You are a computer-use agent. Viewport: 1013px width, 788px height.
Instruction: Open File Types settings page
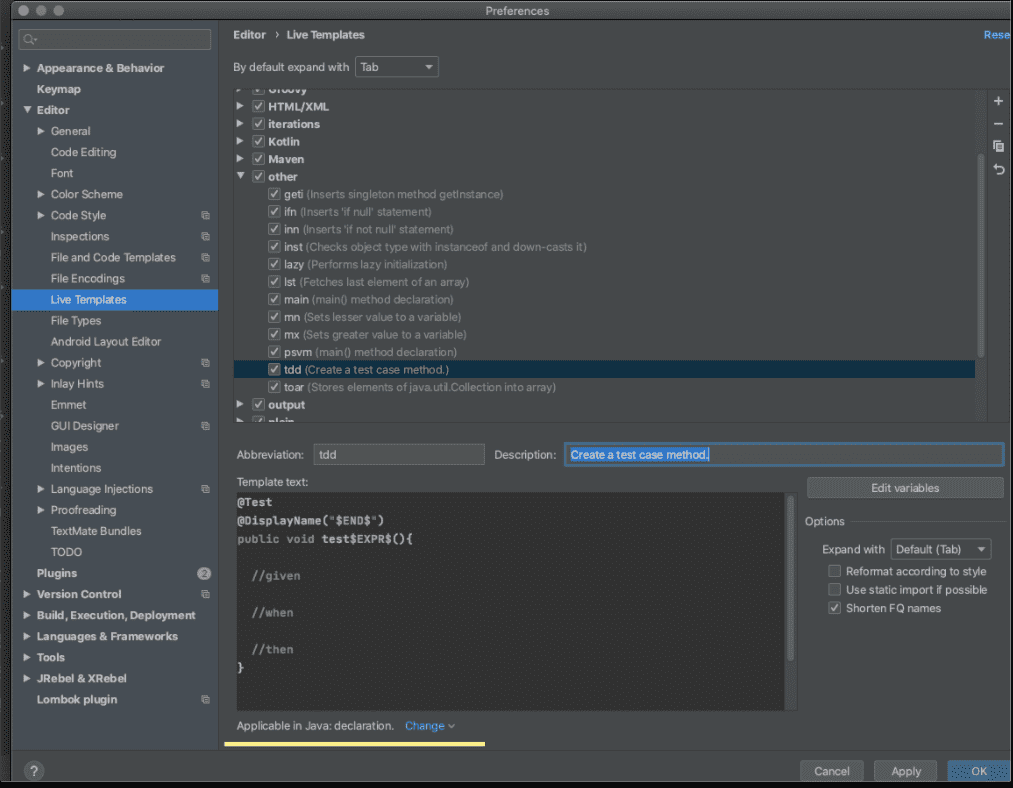(x=76, y=321)
